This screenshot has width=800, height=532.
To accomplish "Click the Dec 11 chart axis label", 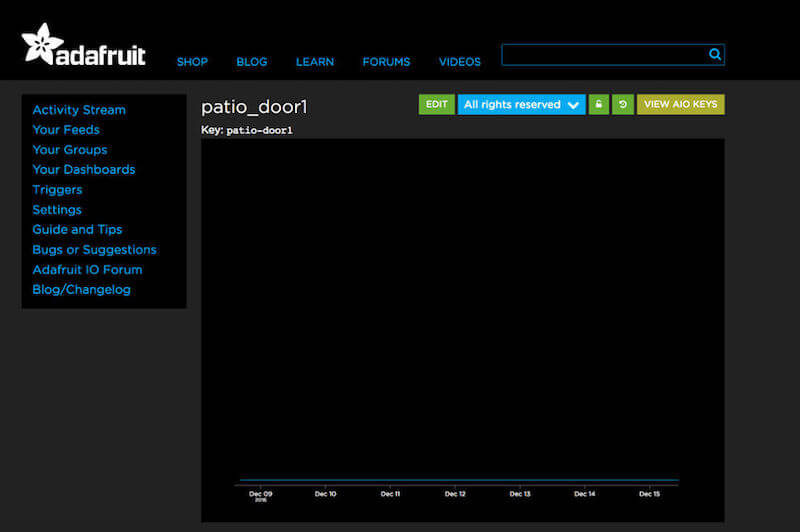I will (x=390, y=494).
